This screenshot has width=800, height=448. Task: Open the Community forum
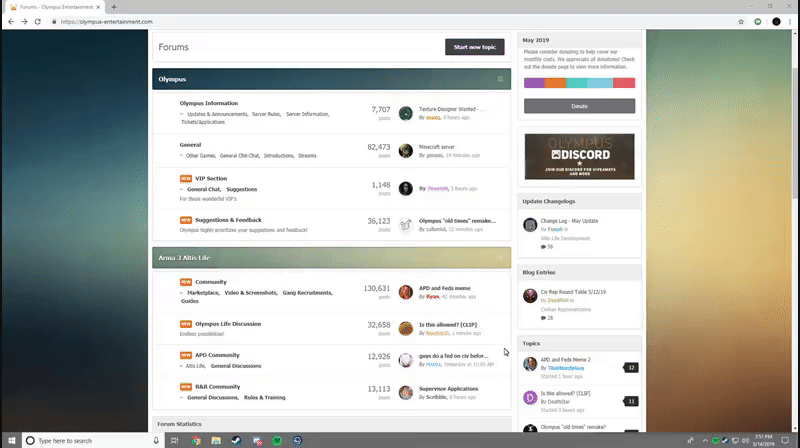[x=211, y=282]
